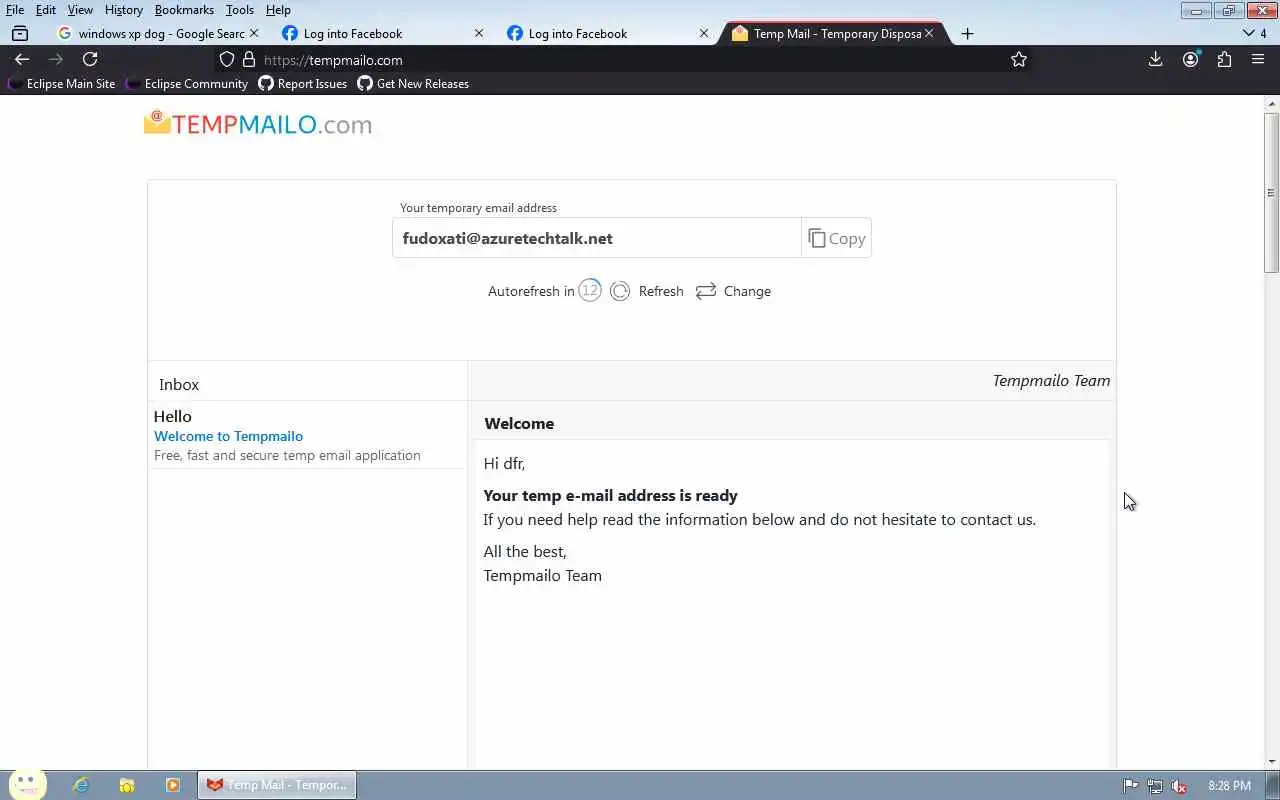
Task: Click the Start button smiley icon
Action: tap(27, 784)
